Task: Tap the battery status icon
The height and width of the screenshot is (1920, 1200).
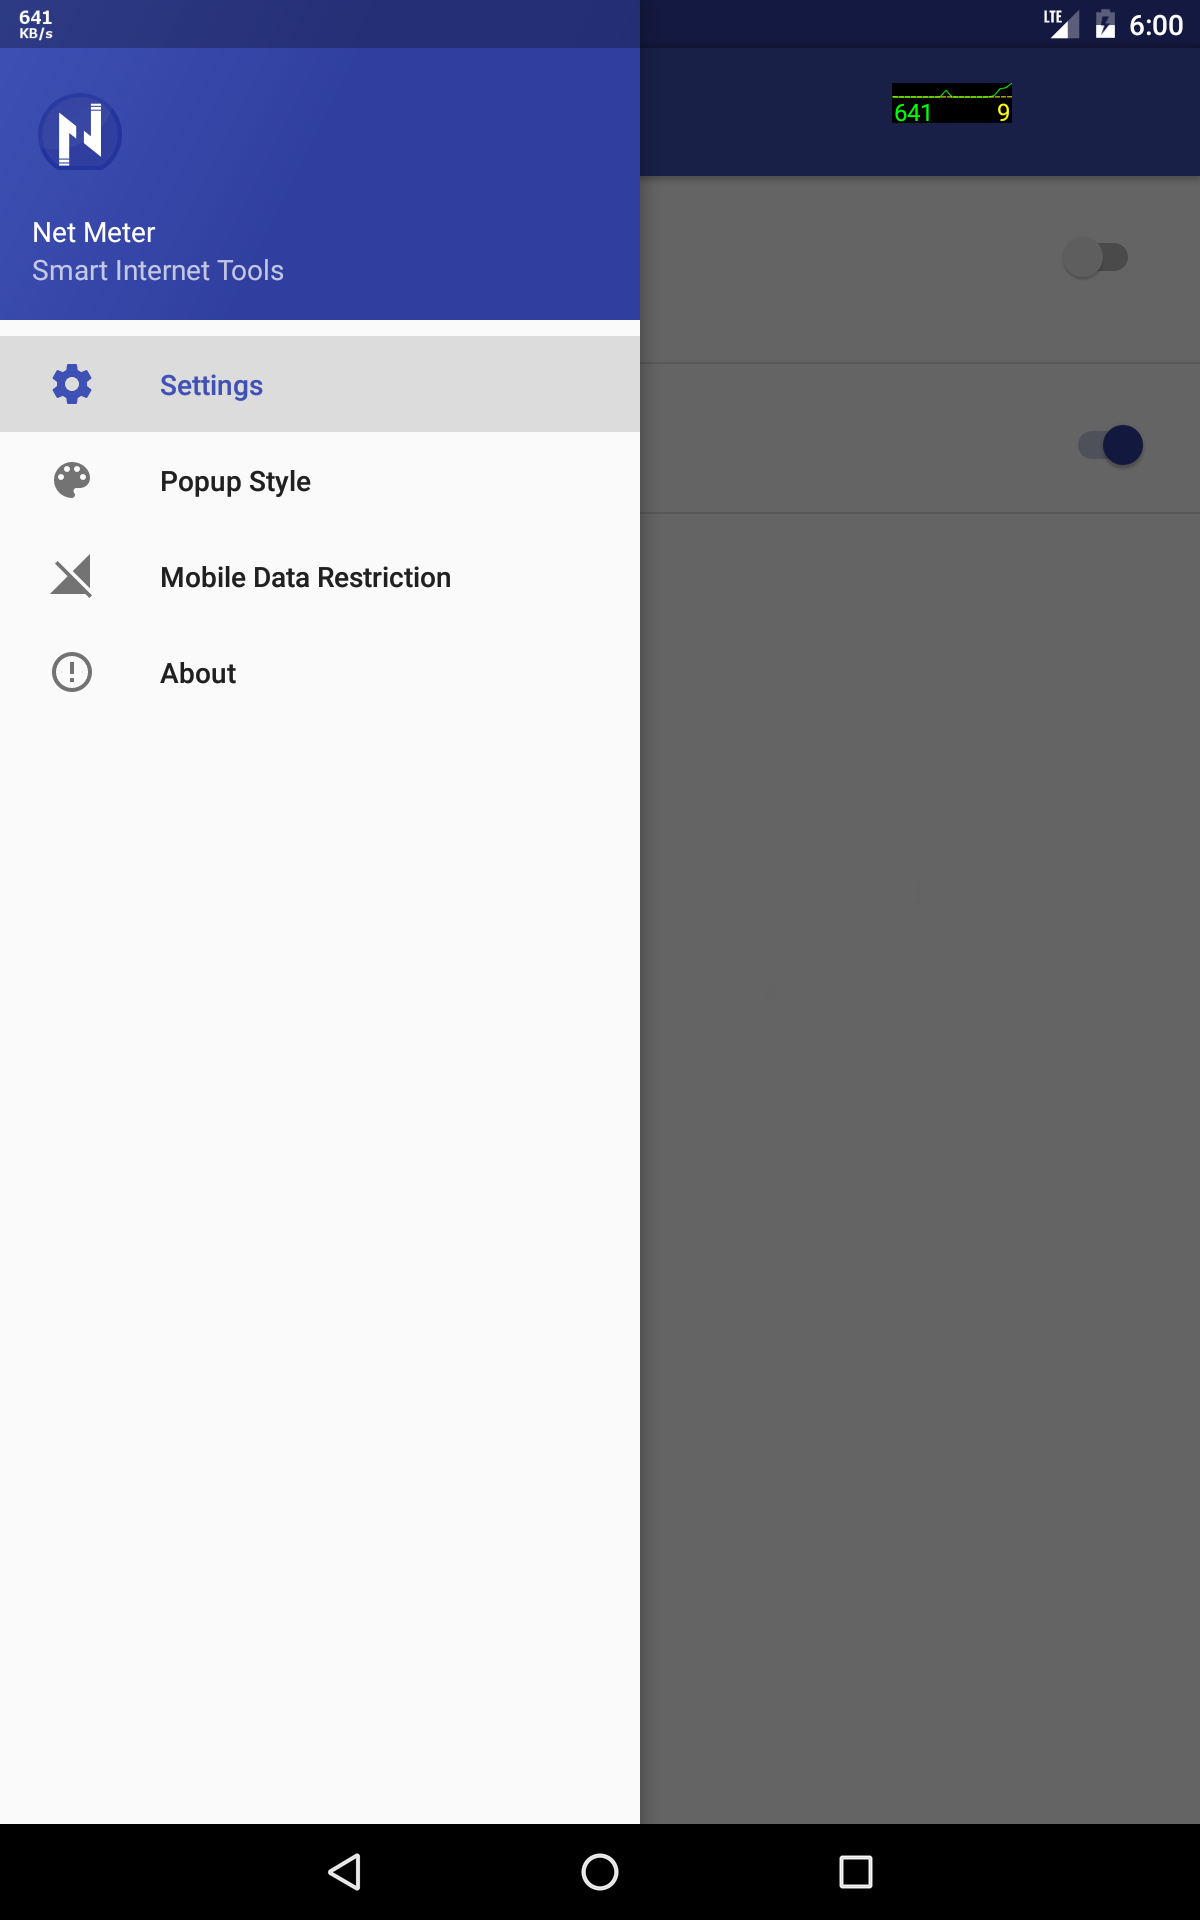Action: click(1105, 24)
